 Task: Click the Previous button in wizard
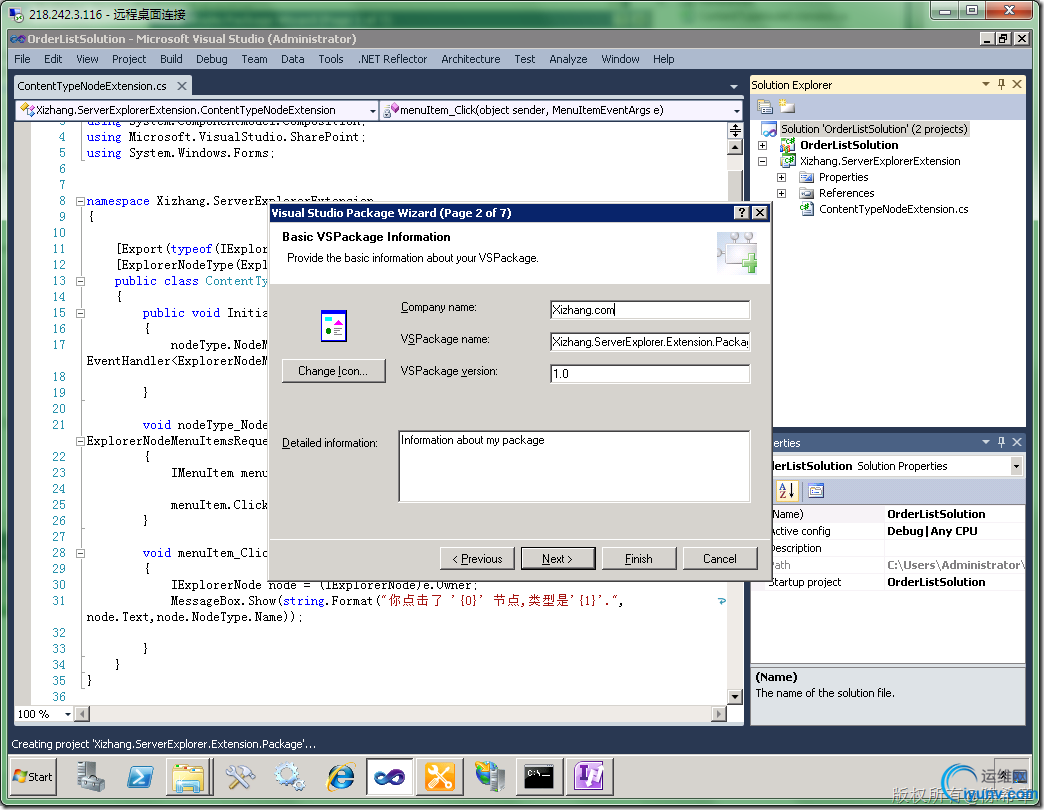click(477, 558)
